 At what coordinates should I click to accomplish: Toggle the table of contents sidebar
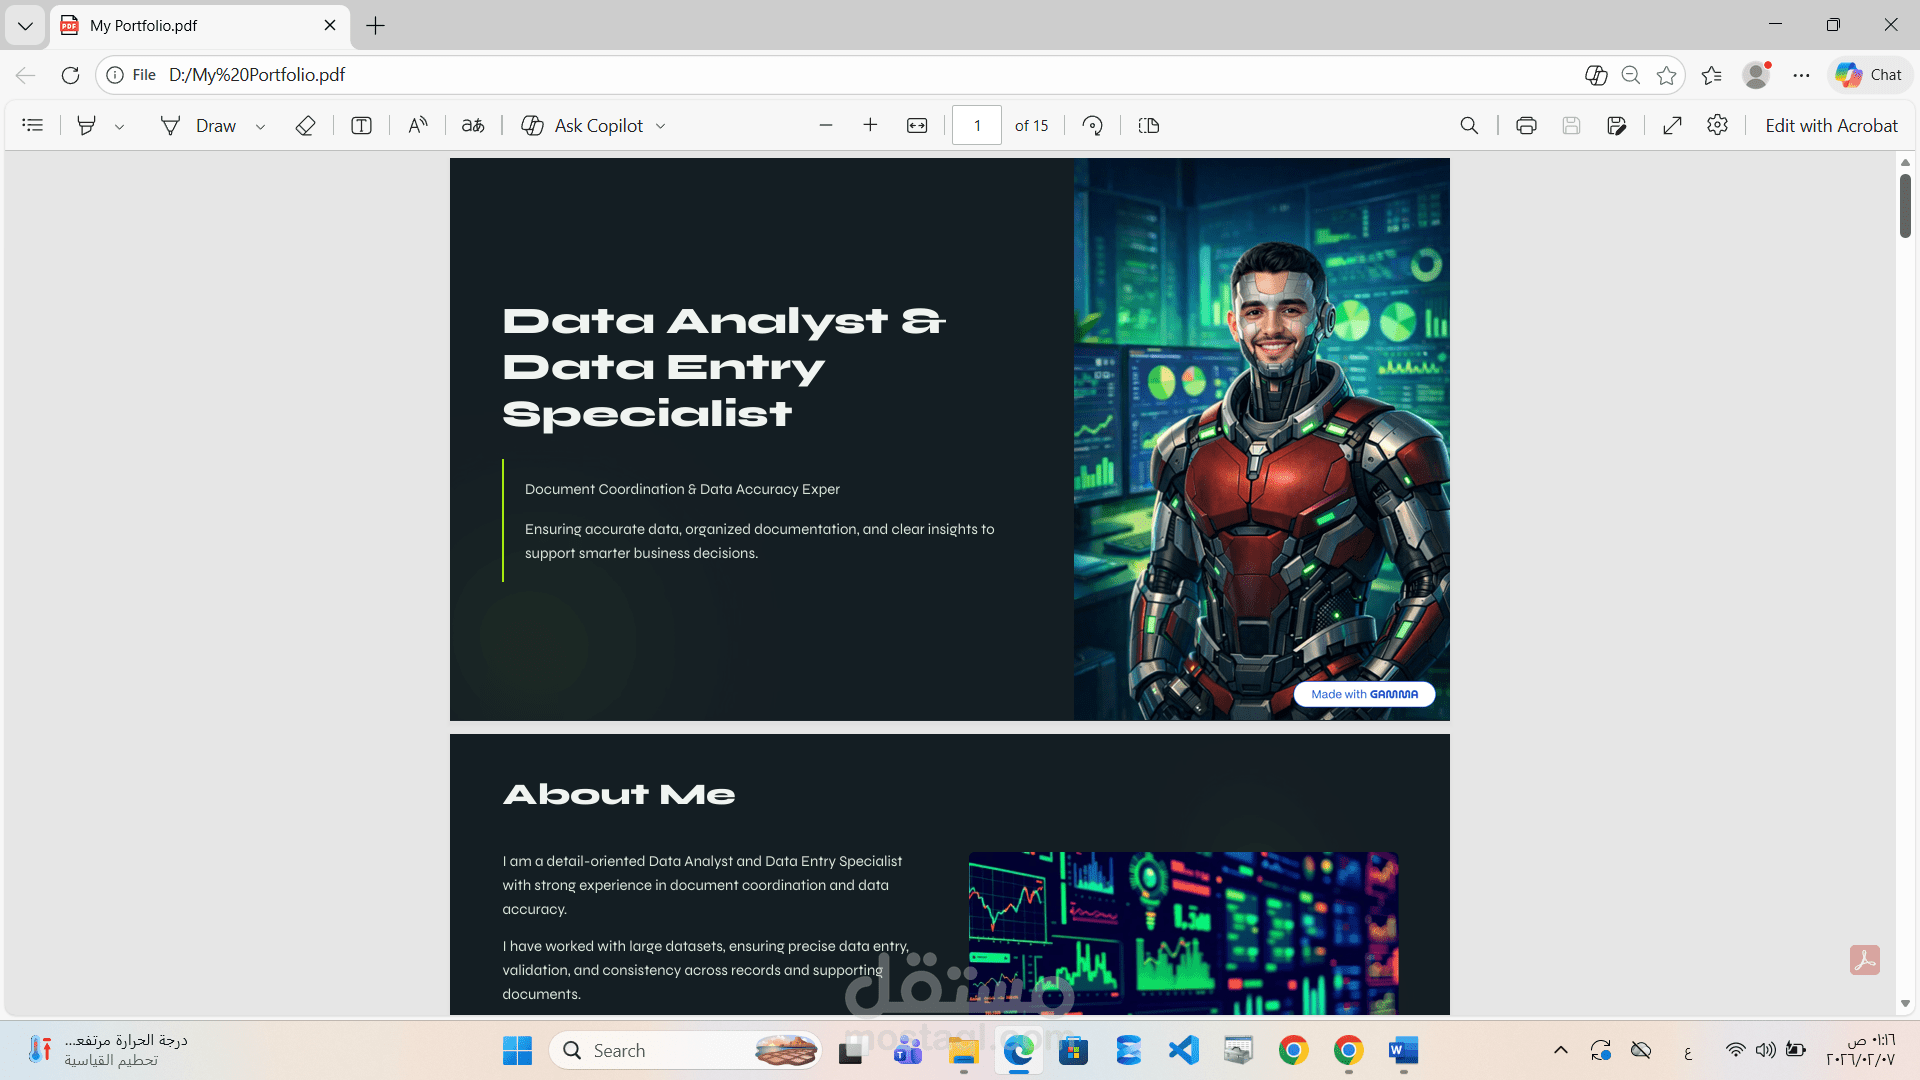[x=33, y=126]
